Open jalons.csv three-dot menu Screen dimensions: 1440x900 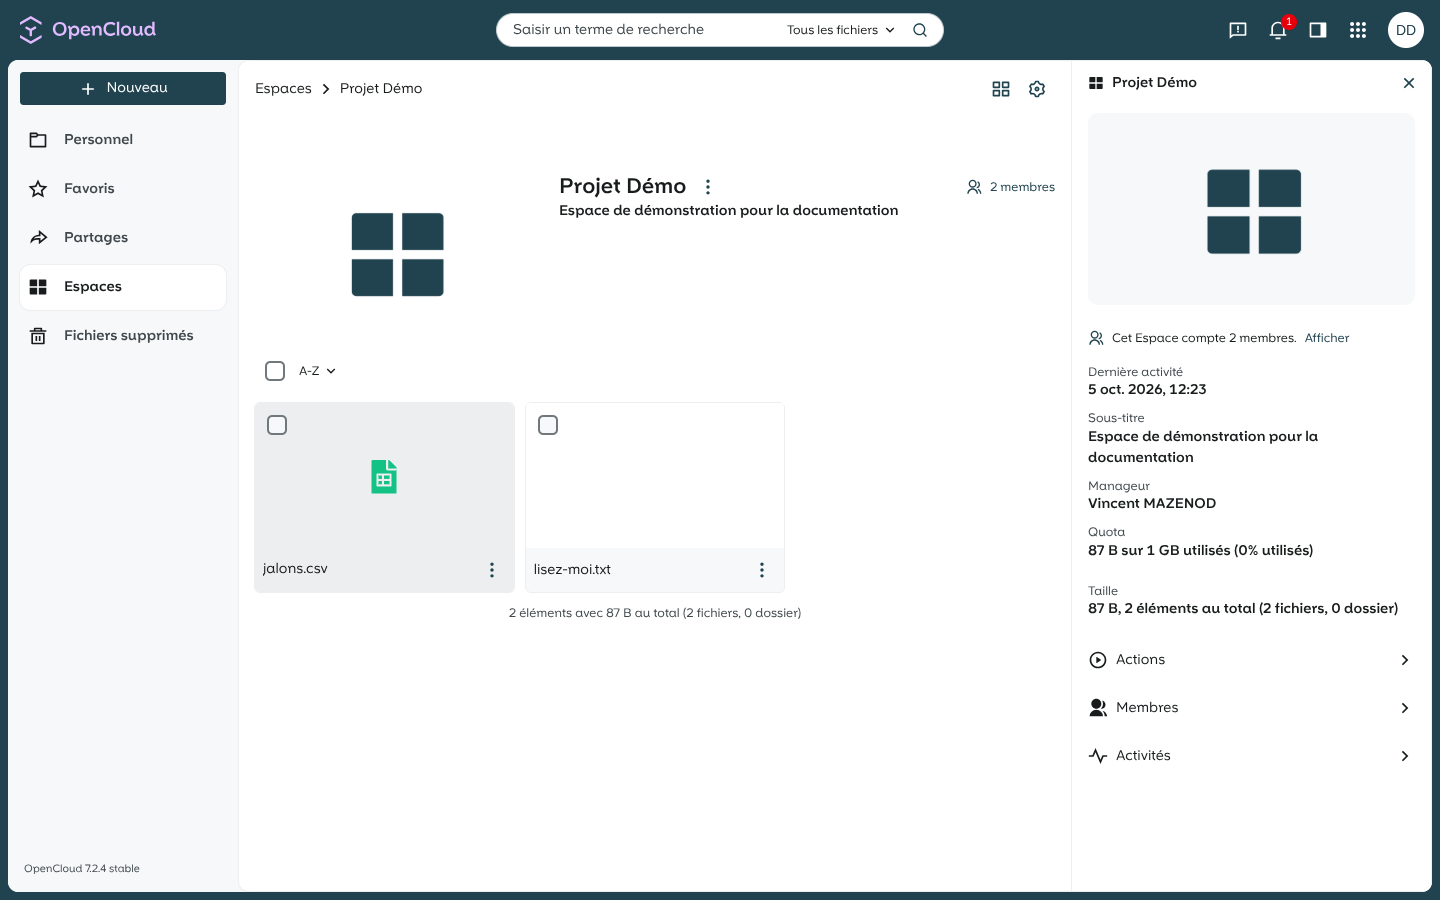coord(492,570)
